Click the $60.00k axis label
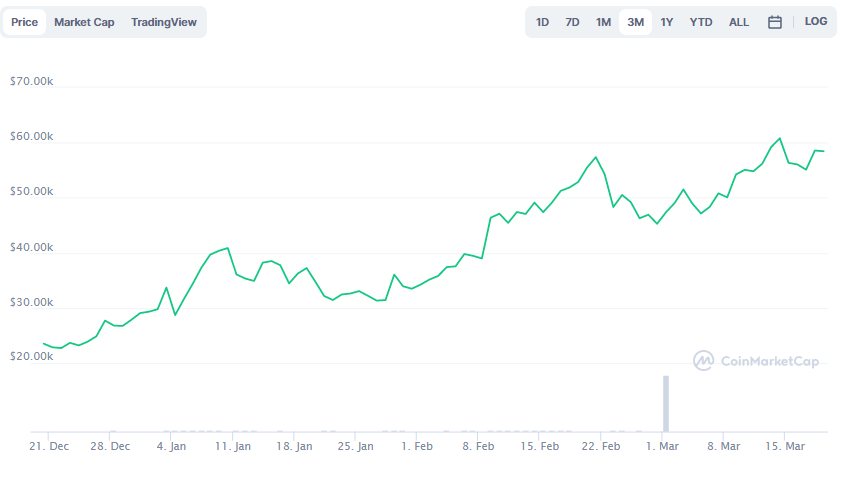 (x=31, y=137)
